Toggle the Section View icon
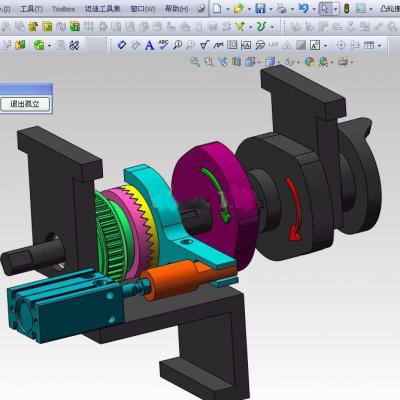This screenshot has width=400, height=400. 236,61
